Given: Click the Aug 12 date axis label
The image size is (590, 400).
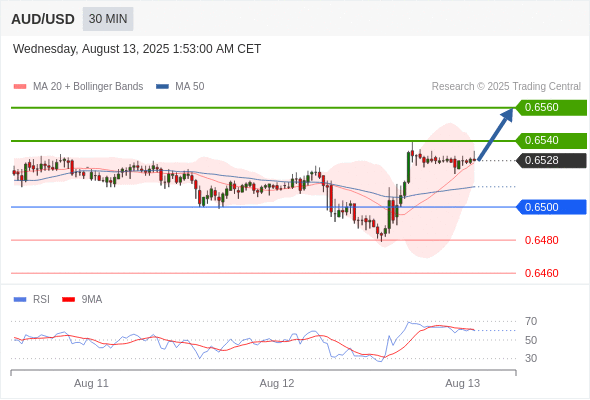Looking at the screenshot, I should [277, 383].
